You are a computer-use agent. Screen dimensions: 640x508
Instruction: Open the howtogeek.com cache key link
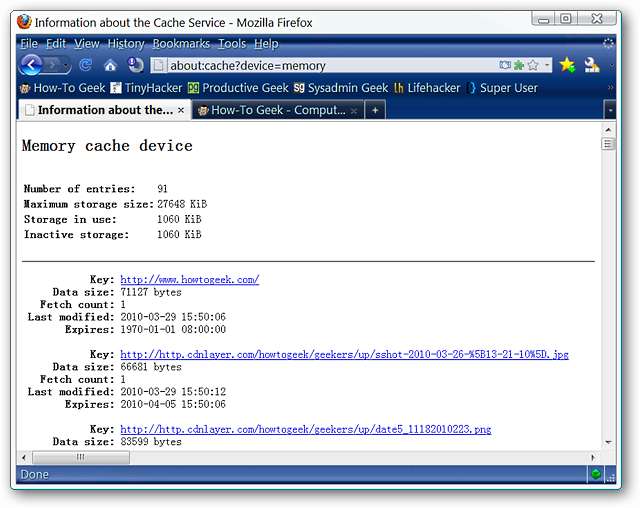pos(189,279)
